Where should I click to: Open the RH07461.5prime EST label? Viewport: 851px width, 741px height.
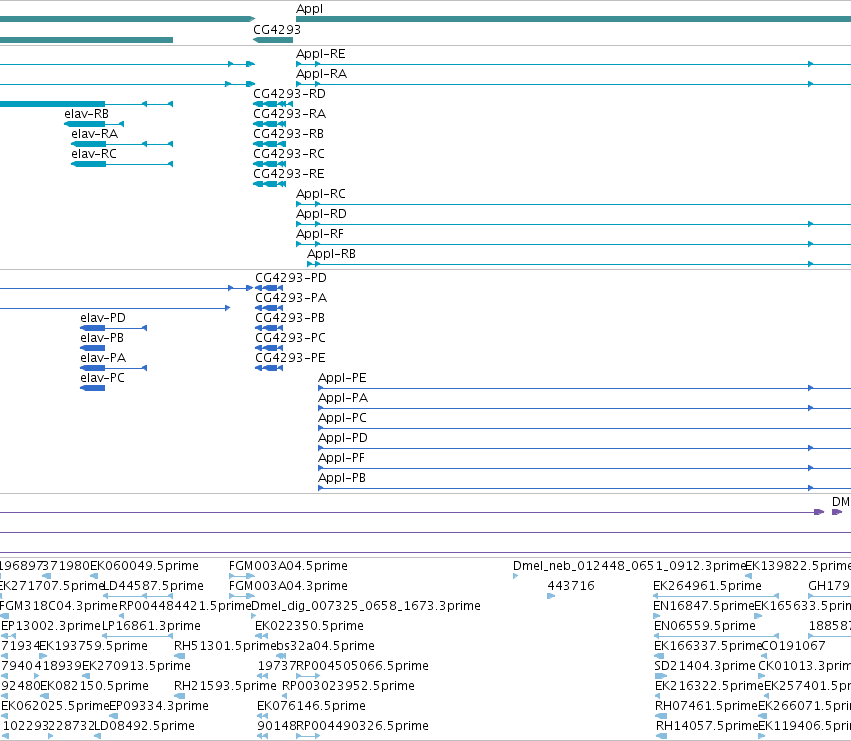click(x=706, y=707)
